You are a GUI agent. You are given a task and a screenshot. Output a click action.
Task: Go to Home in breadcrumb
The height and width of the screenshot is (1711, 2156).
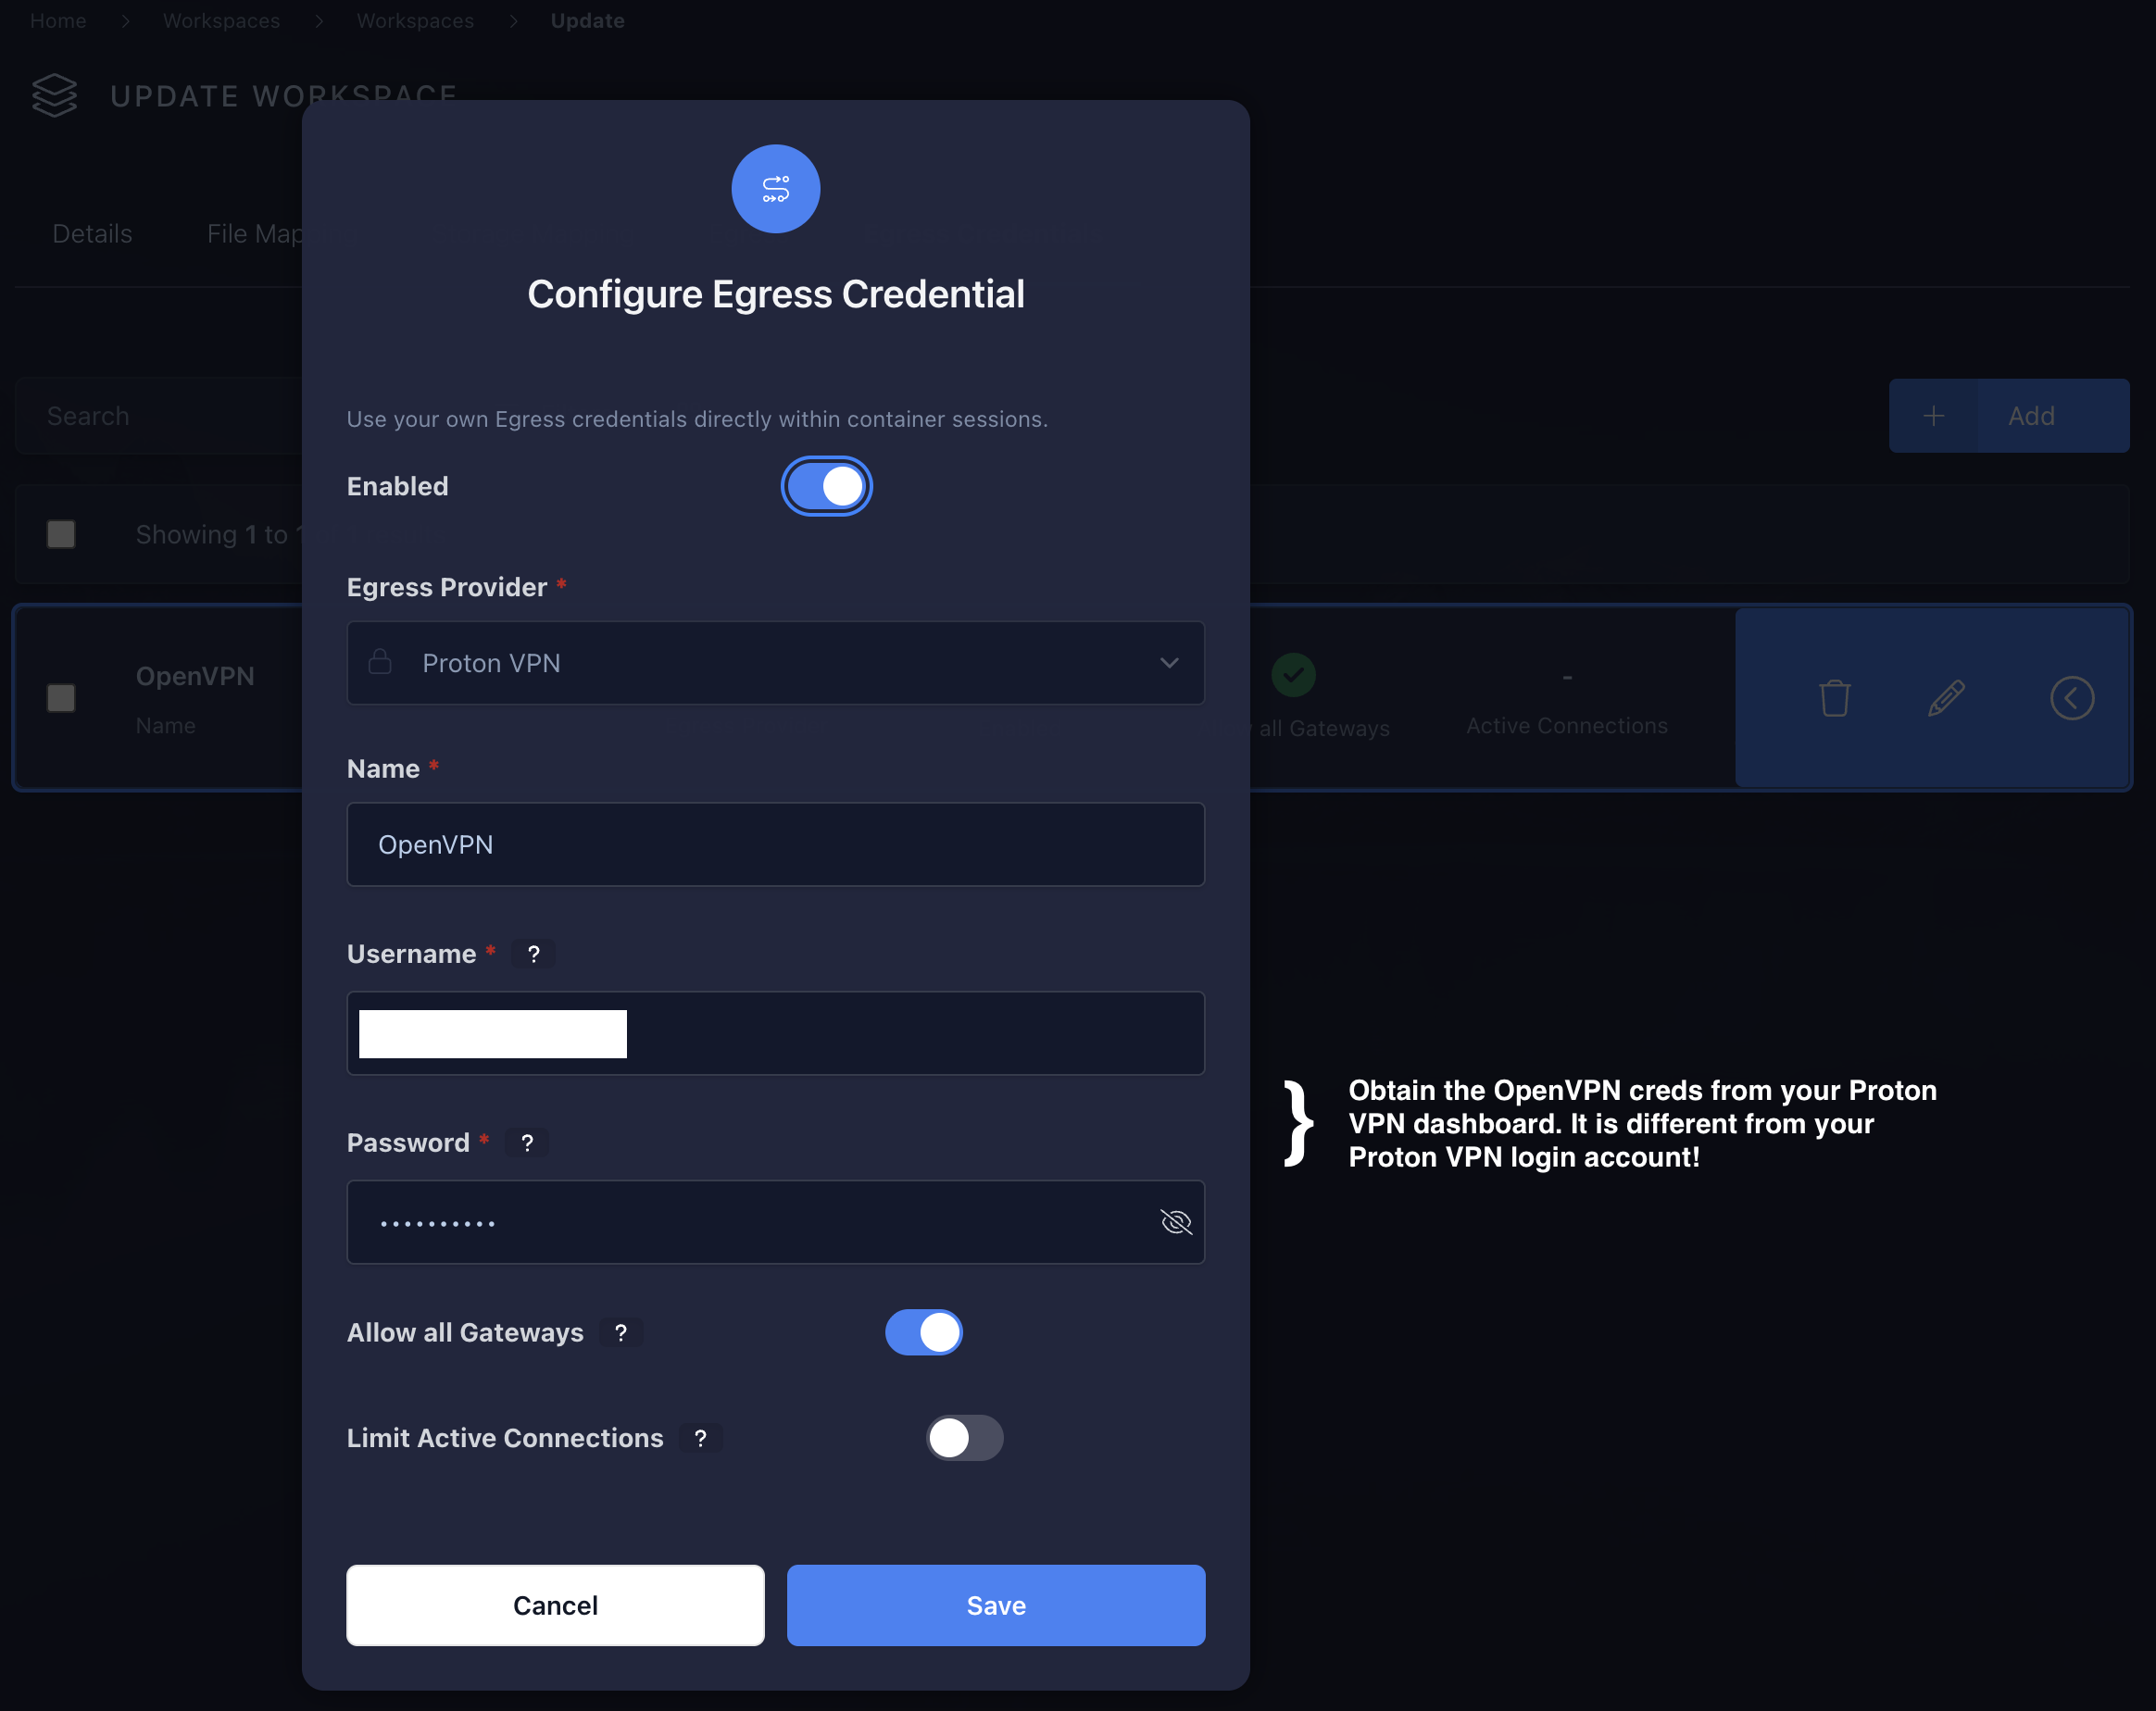point(58,21)
